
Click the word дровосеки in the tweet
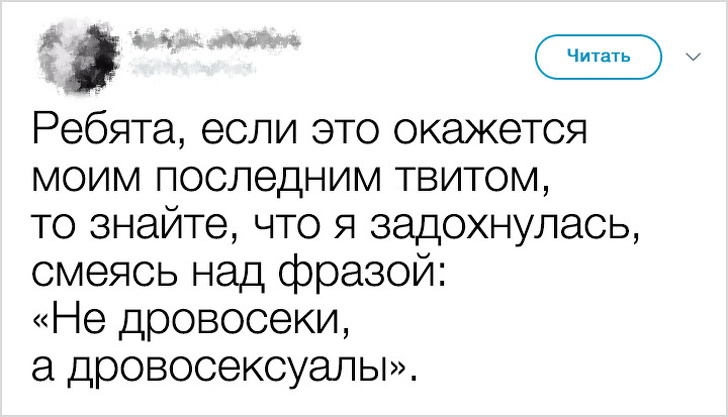[236, 322]
